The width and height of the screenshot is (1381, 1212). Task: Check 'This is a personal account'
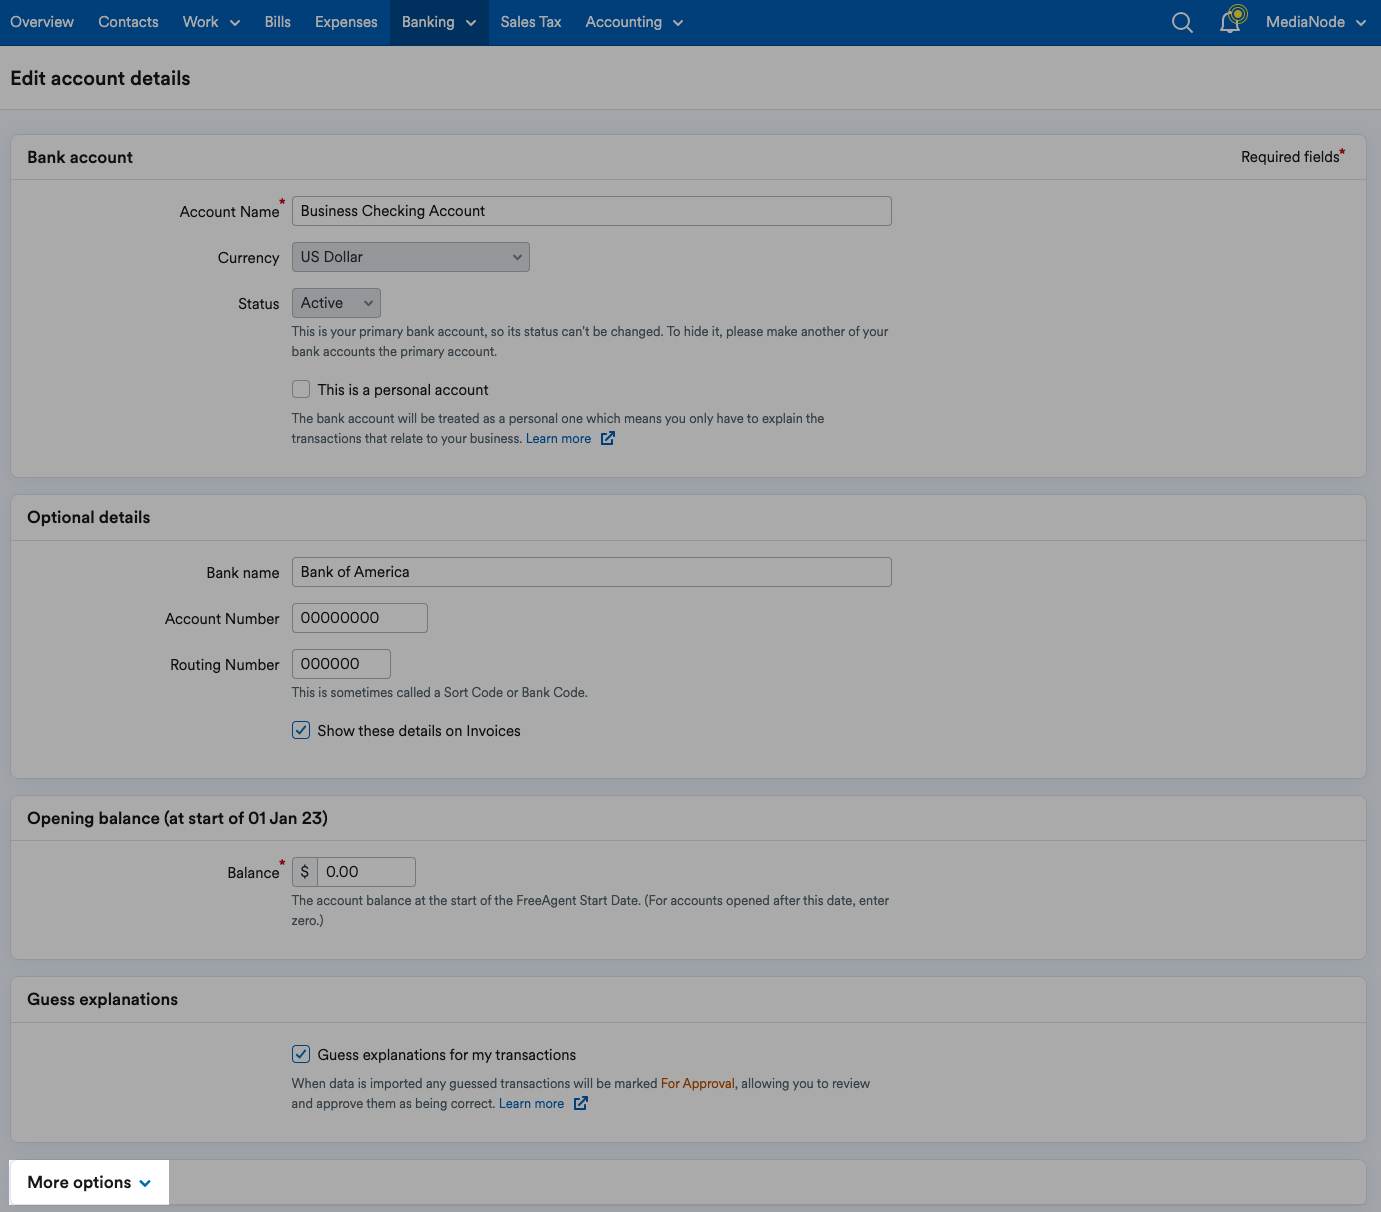point(301,389)
